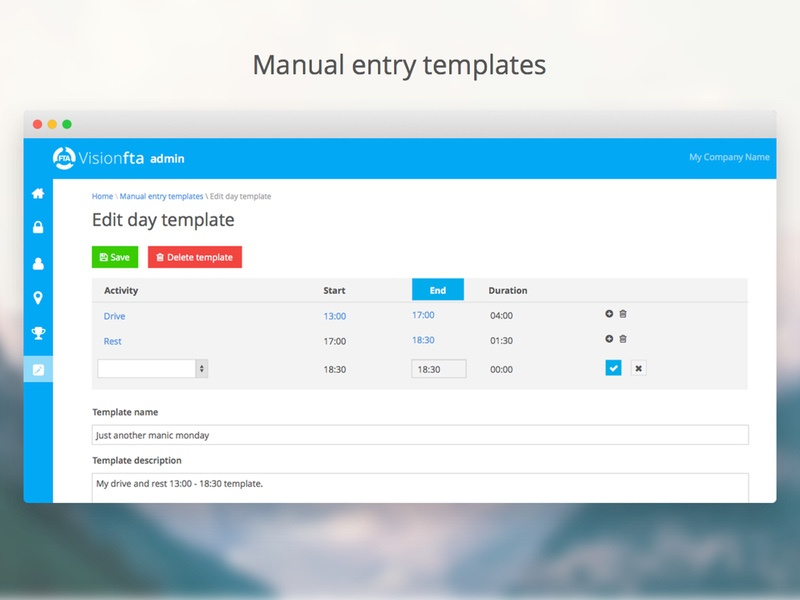Delete the Rest row via trash icon

[624, 341]
